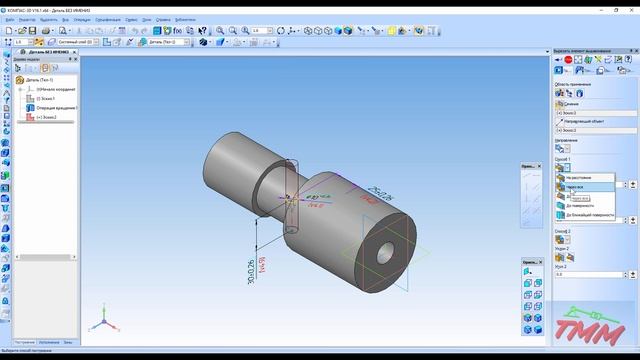This screenshot has width=640, height=360.
Task: Open the Деталь (Тел-1) combo box
Action: coord(169,42)
